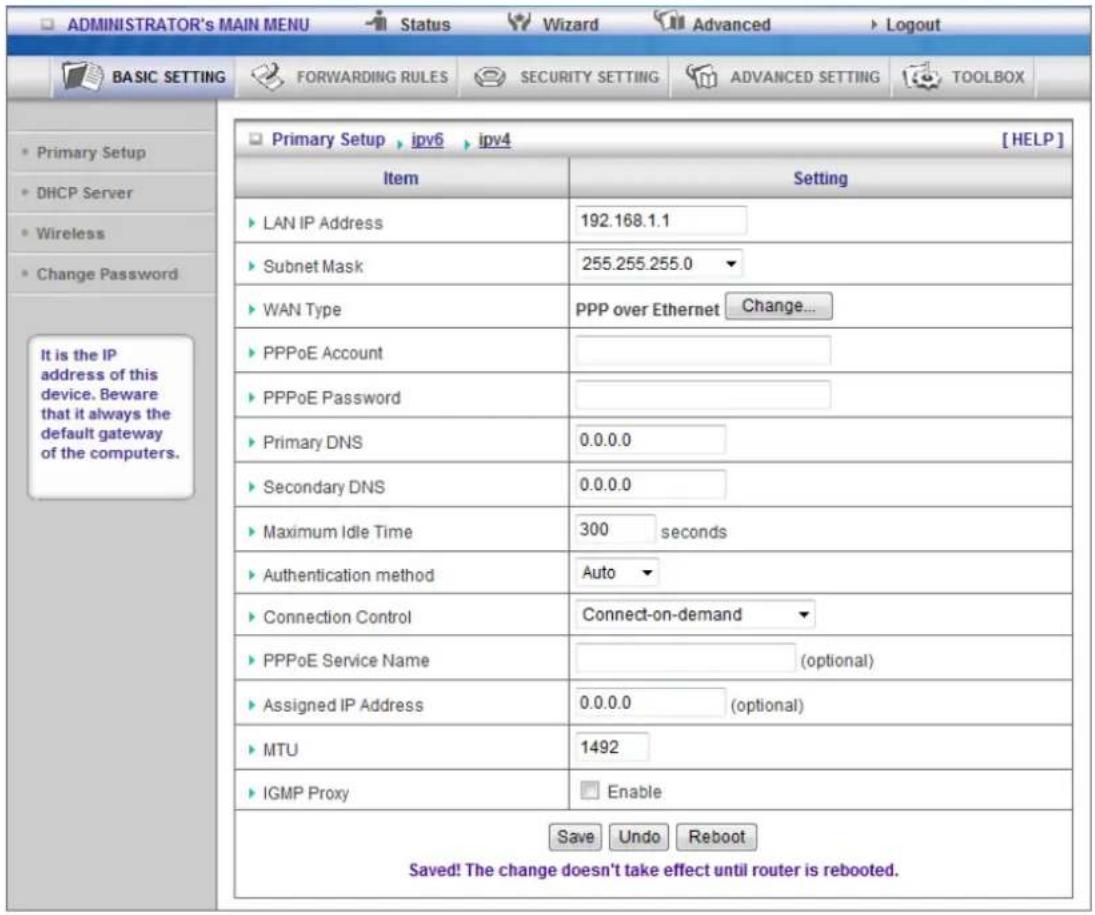Click the Forwarding Rules icon
This screenshot has height=915, width=1095.
point(267,77)
